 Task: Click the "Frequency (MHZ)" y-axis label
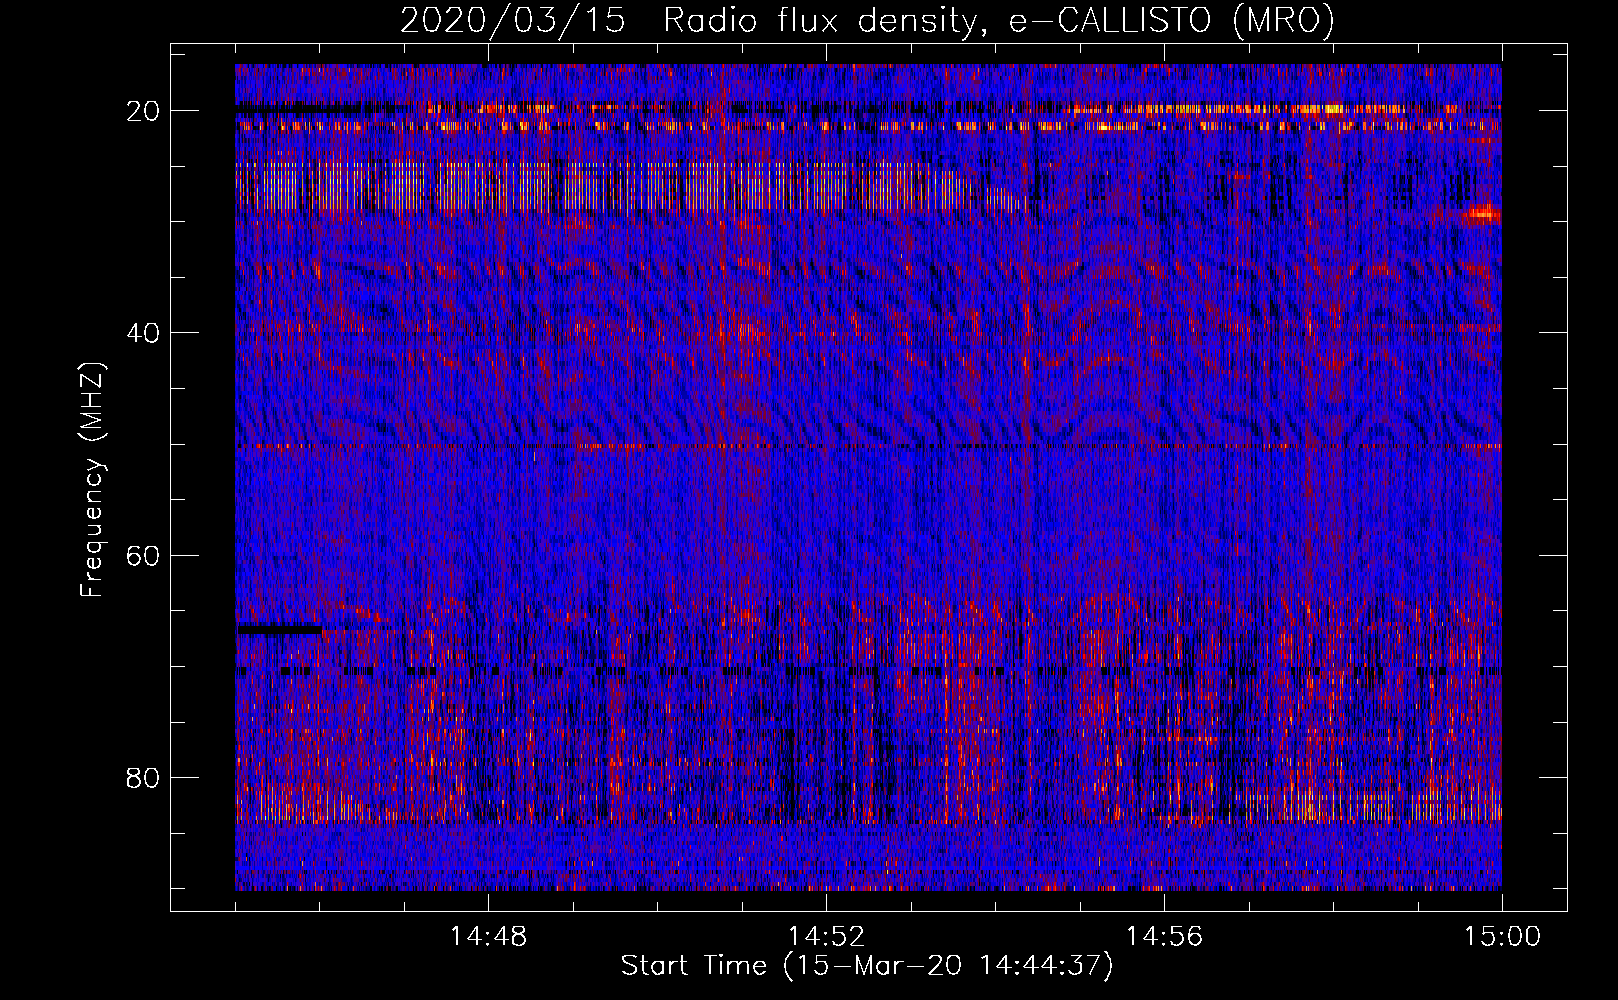[x=92, y=480]
